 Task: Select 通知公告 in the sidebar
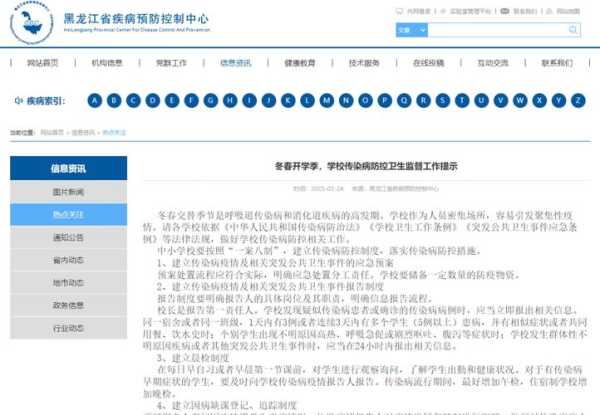[x=68, y=238]
